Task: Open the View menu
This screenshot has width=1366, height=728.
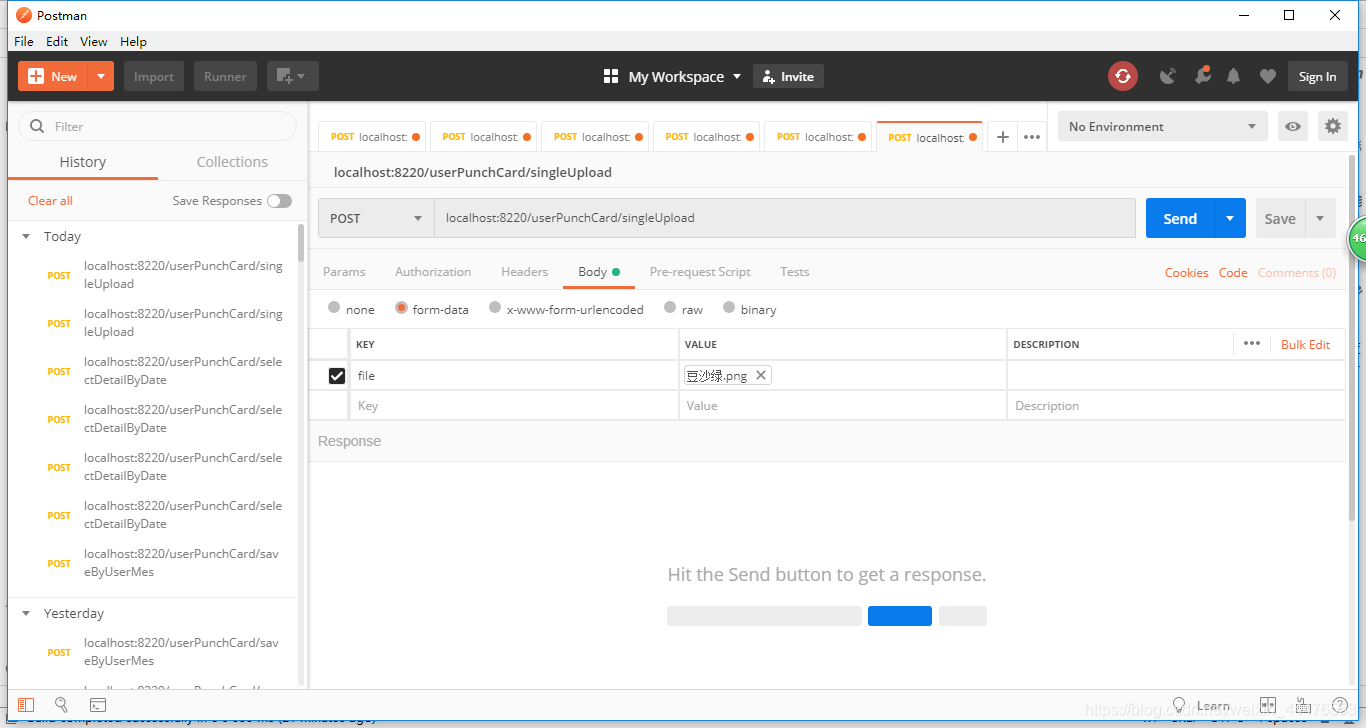Action: [94, 41]
